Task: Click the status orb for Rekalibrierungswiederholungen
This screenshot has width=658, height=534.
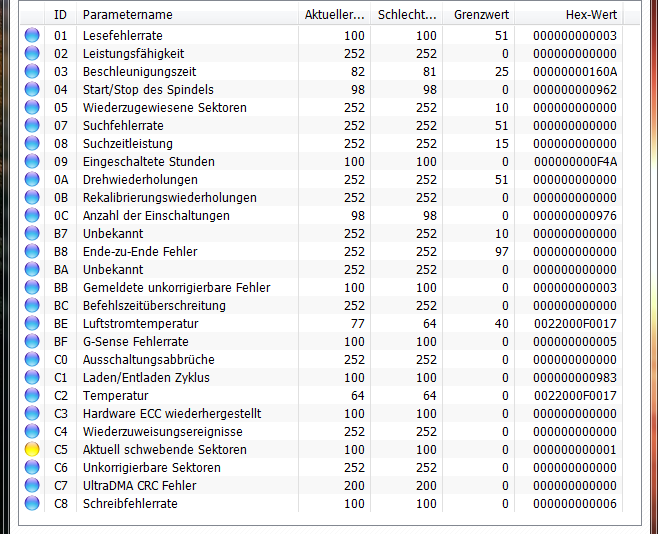Action: coord(32,198)
